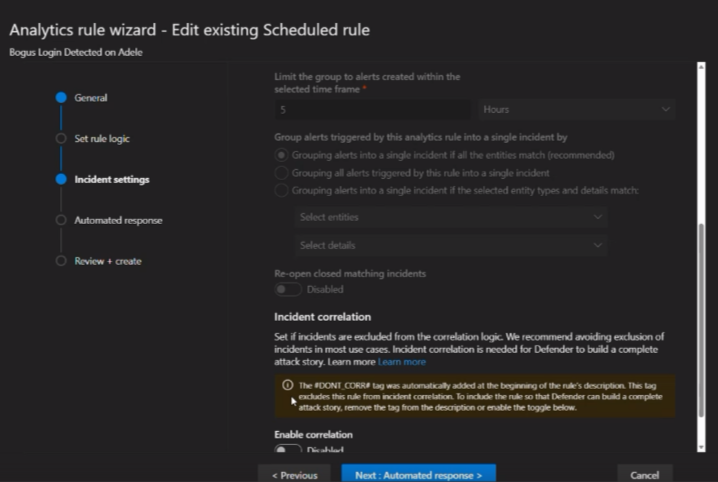718x482 pixels.
Task: Click scrollbar down arrow icon
Action: click(x=700, y=446)
